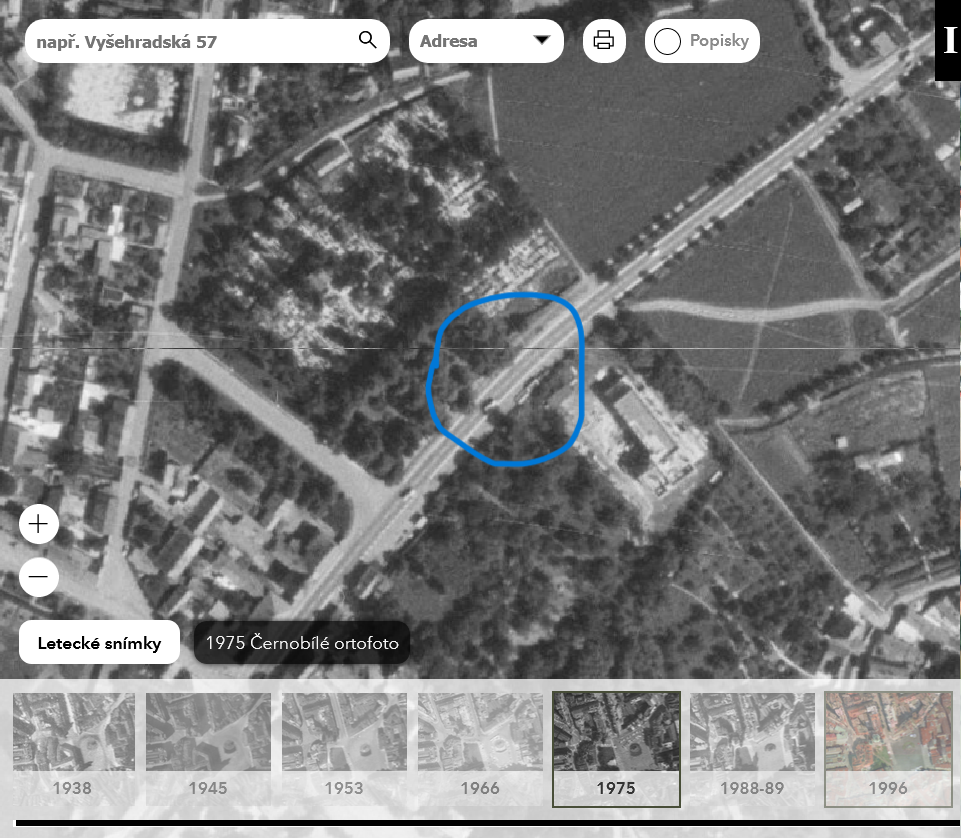961x838 pixels.
Task: Click the print map icon
Action: 604,40
